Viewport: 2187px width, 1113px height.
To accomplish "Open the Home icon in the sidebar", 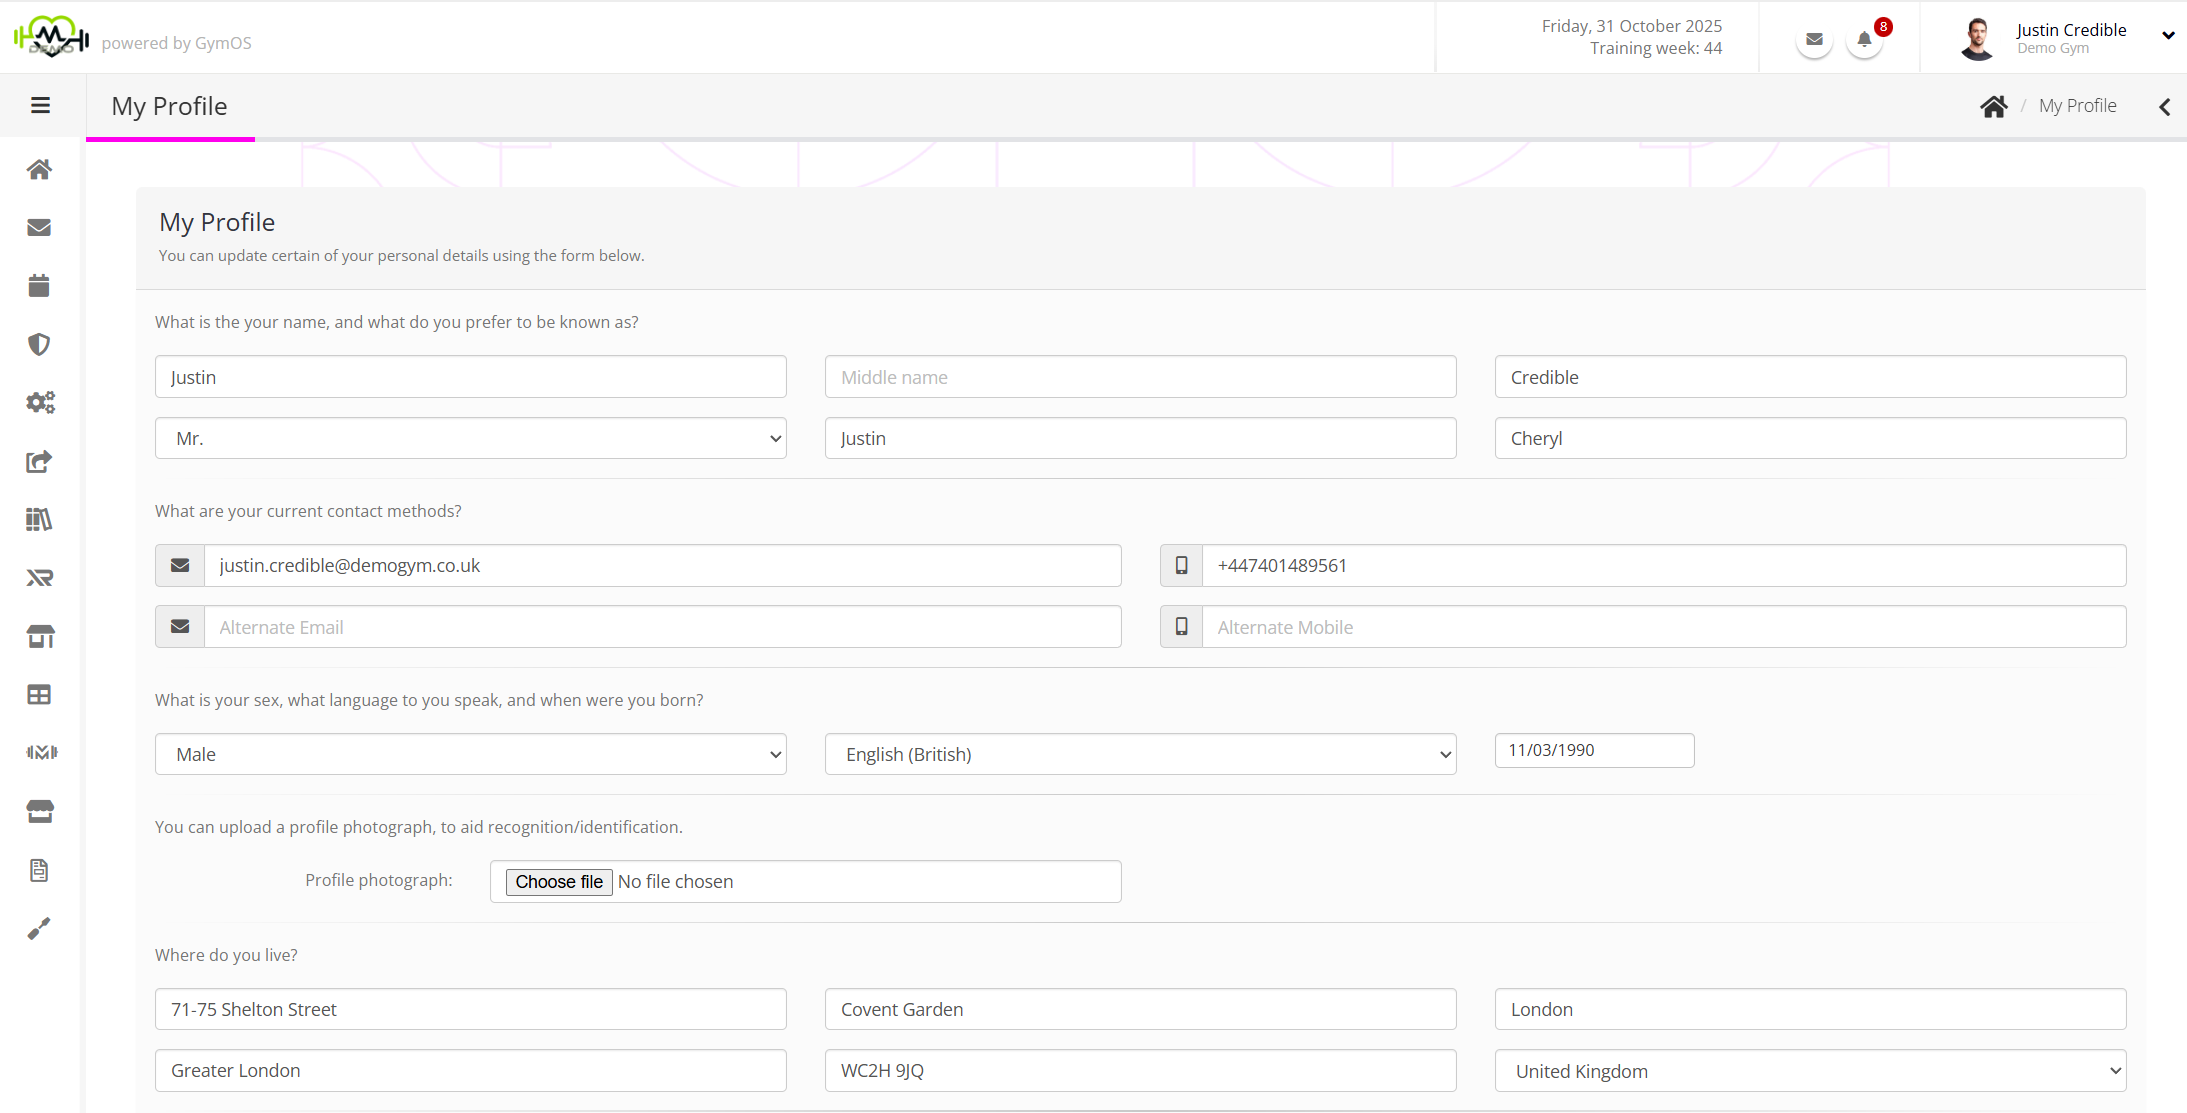I will coord(39,169).
